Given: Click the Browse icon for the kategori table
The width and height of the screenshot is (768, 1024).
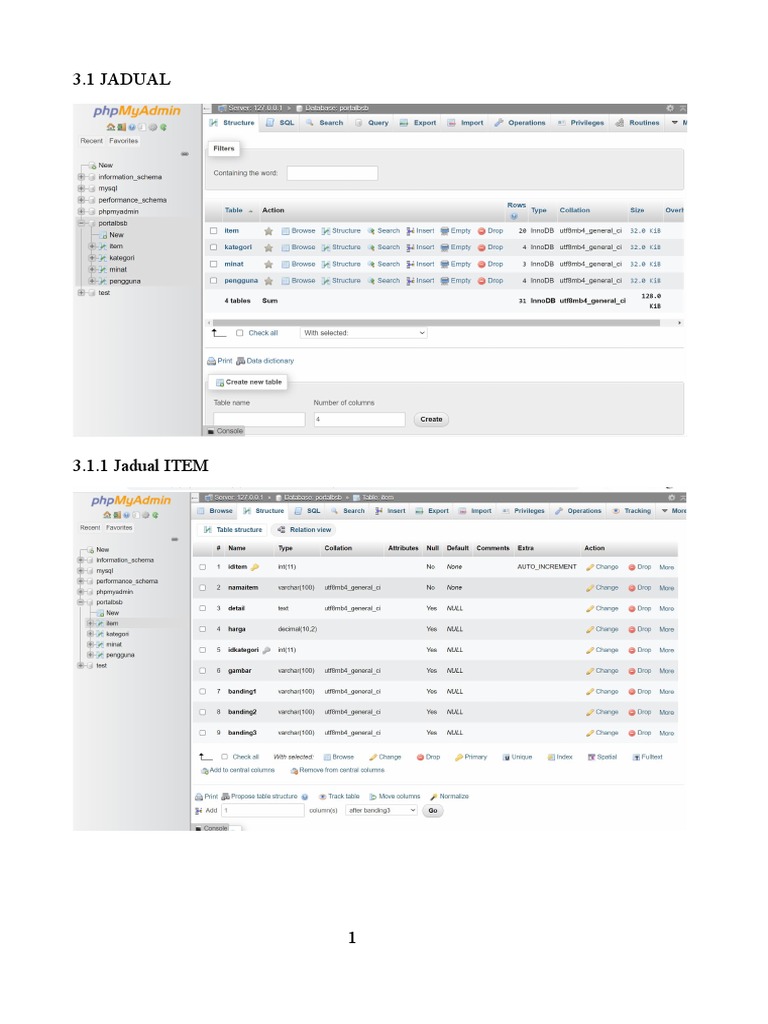Looking at the screenshot, I should (285, 248).
